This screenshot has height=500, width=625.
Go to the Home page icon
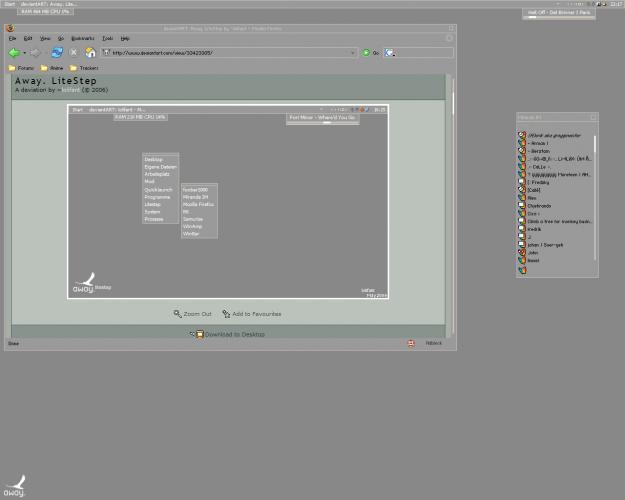(x=90, y=52)
